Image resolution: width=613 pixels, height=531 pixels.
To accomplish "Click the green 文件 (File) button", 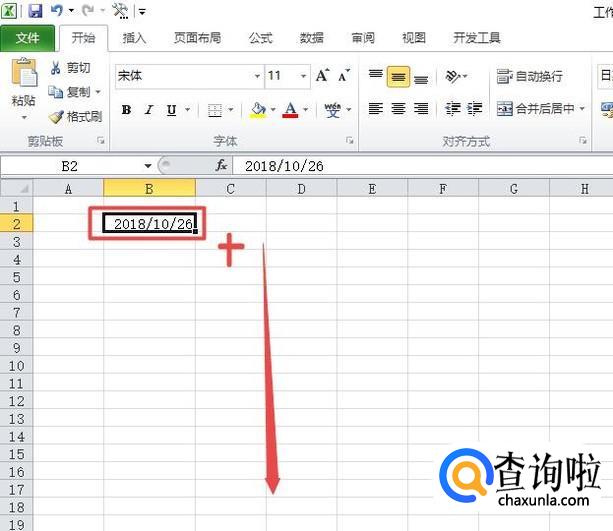I will (28, 38).
